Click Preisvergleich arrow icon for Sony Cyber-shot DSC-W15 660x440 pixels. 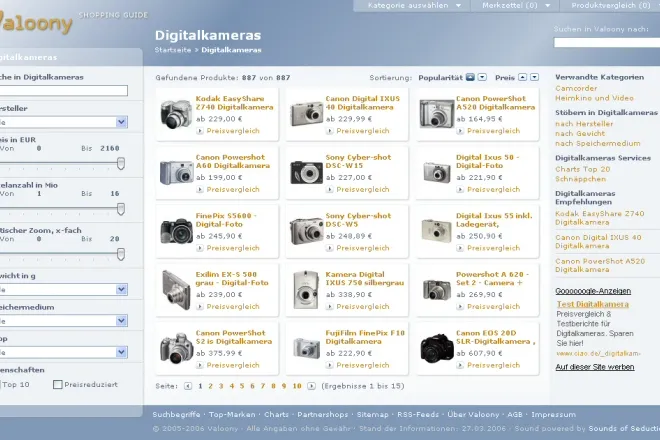tap(330, 189)
